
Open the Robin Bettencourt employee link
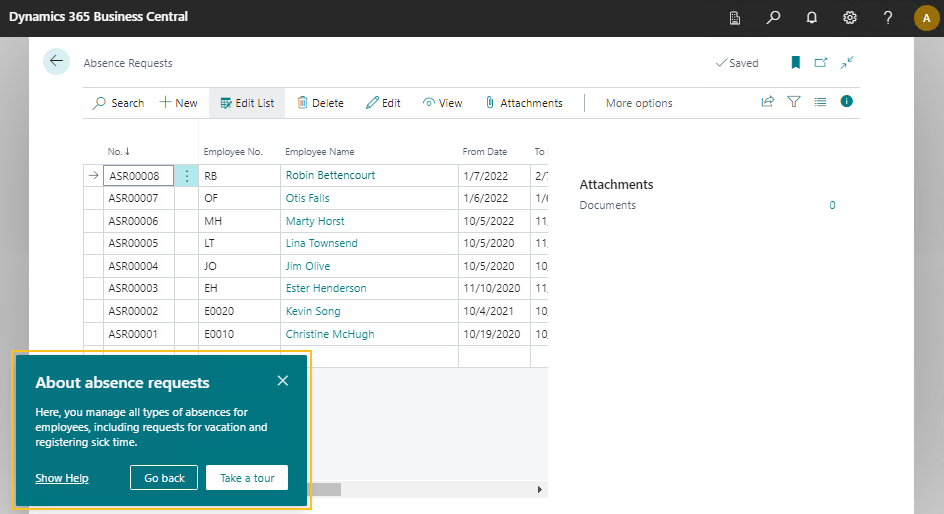[x=330, y=175]
